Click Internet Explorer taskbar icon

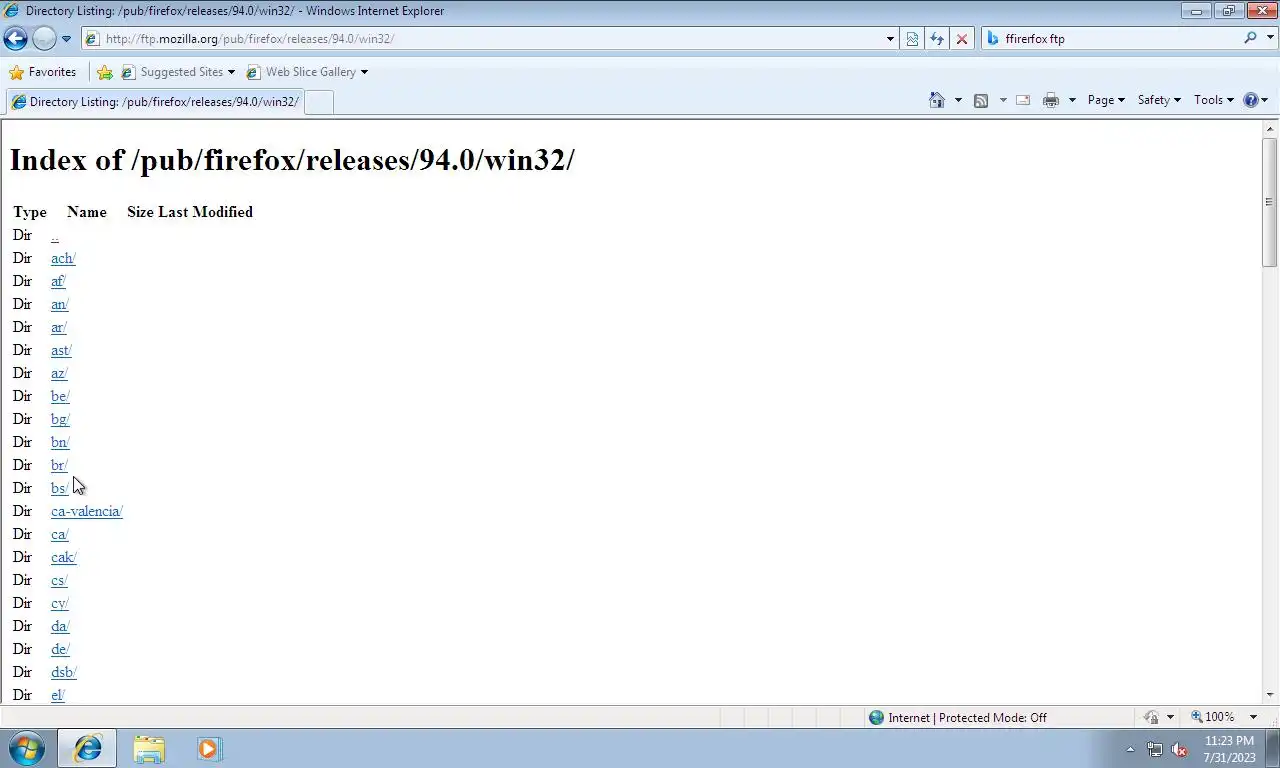point(87,749)
